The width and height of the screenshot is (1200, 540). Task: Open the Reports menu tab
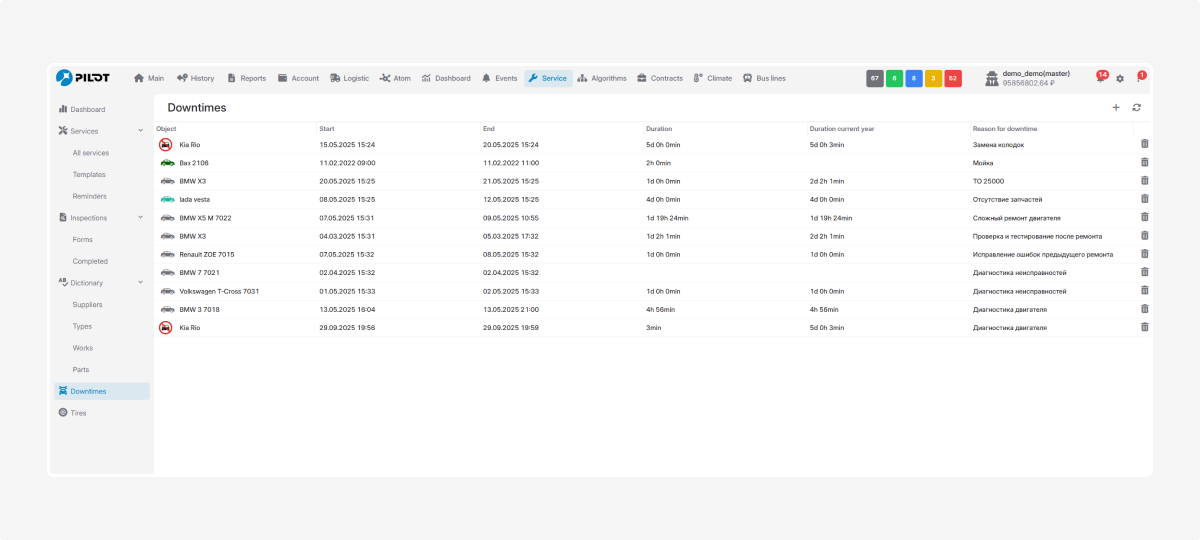[x=246, y=78]
